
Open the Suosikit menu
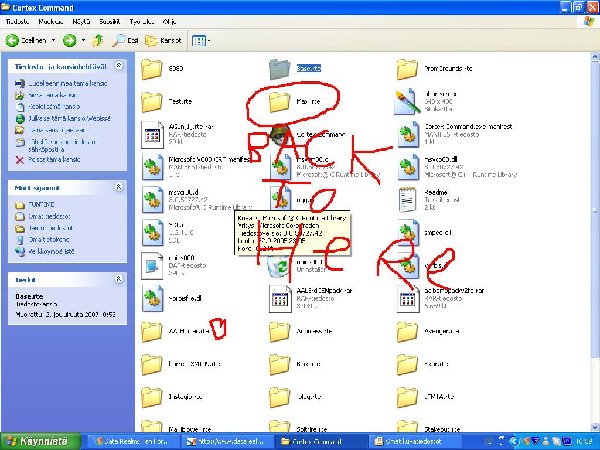pos(110,22)
